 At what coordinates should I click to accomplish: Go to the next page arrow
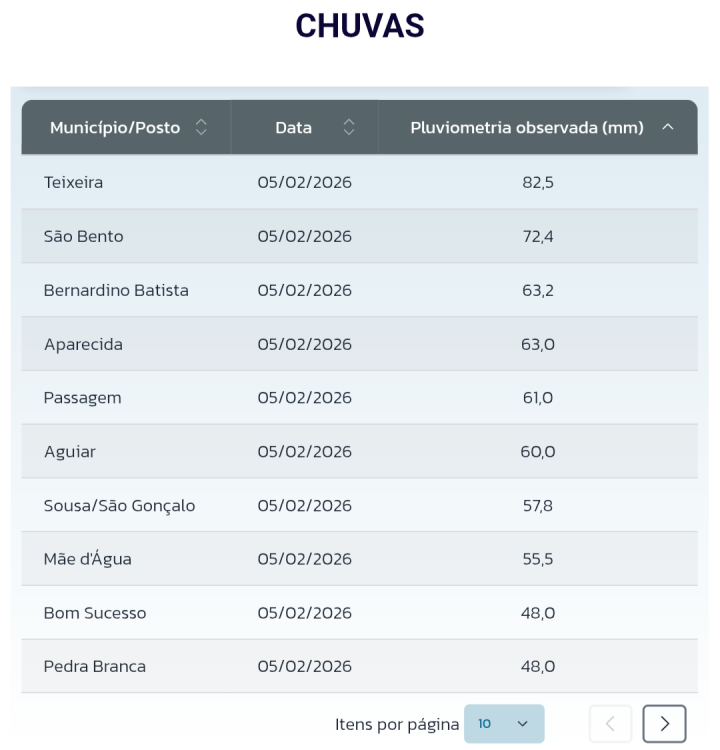[664, 724]
